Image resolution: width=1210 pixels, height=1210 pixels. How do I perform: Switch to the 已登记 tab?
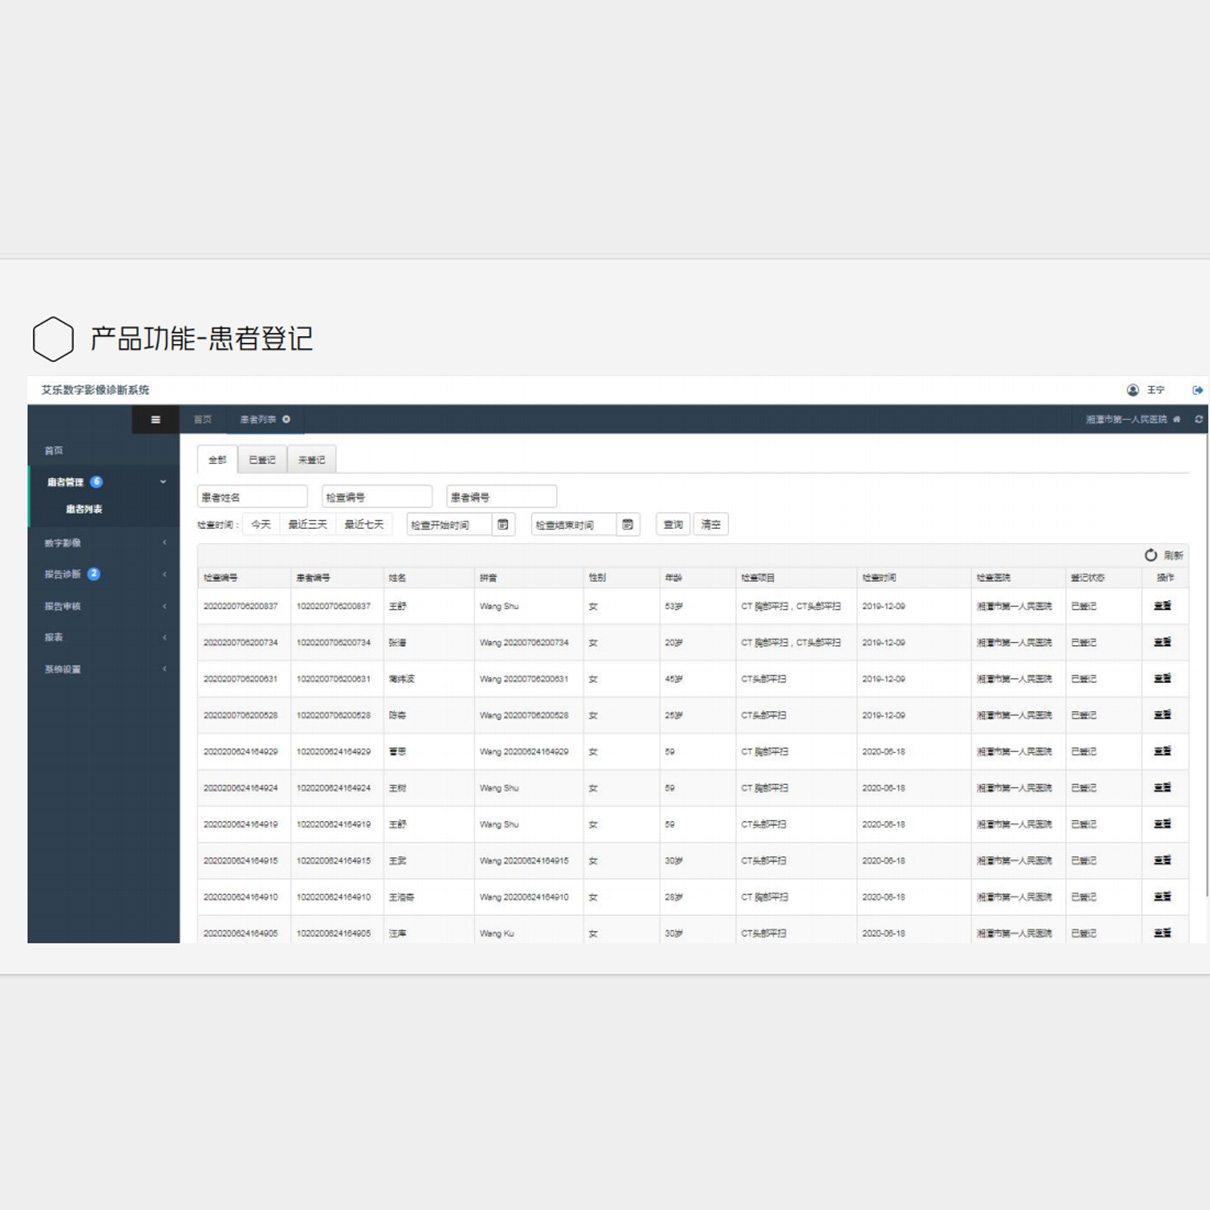pyautogui.click(x=262, y=460)
